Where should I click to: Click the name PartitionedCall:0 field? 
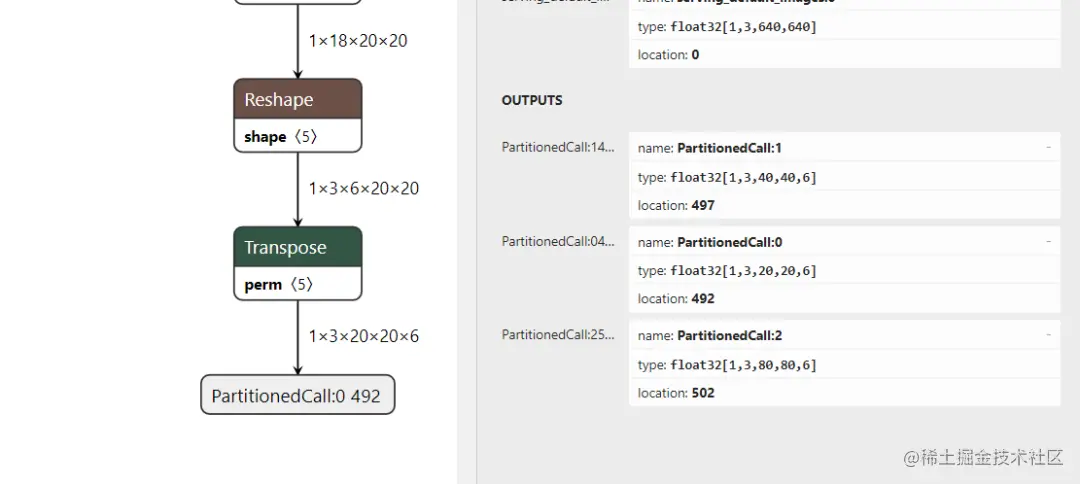coord(844,242)
